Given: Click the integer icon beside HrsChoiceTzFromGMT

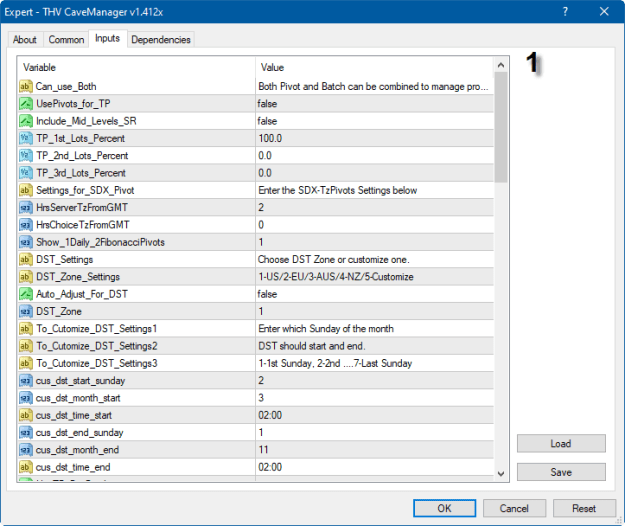Looking at the screenshot, I should click(x=26, y=225).
